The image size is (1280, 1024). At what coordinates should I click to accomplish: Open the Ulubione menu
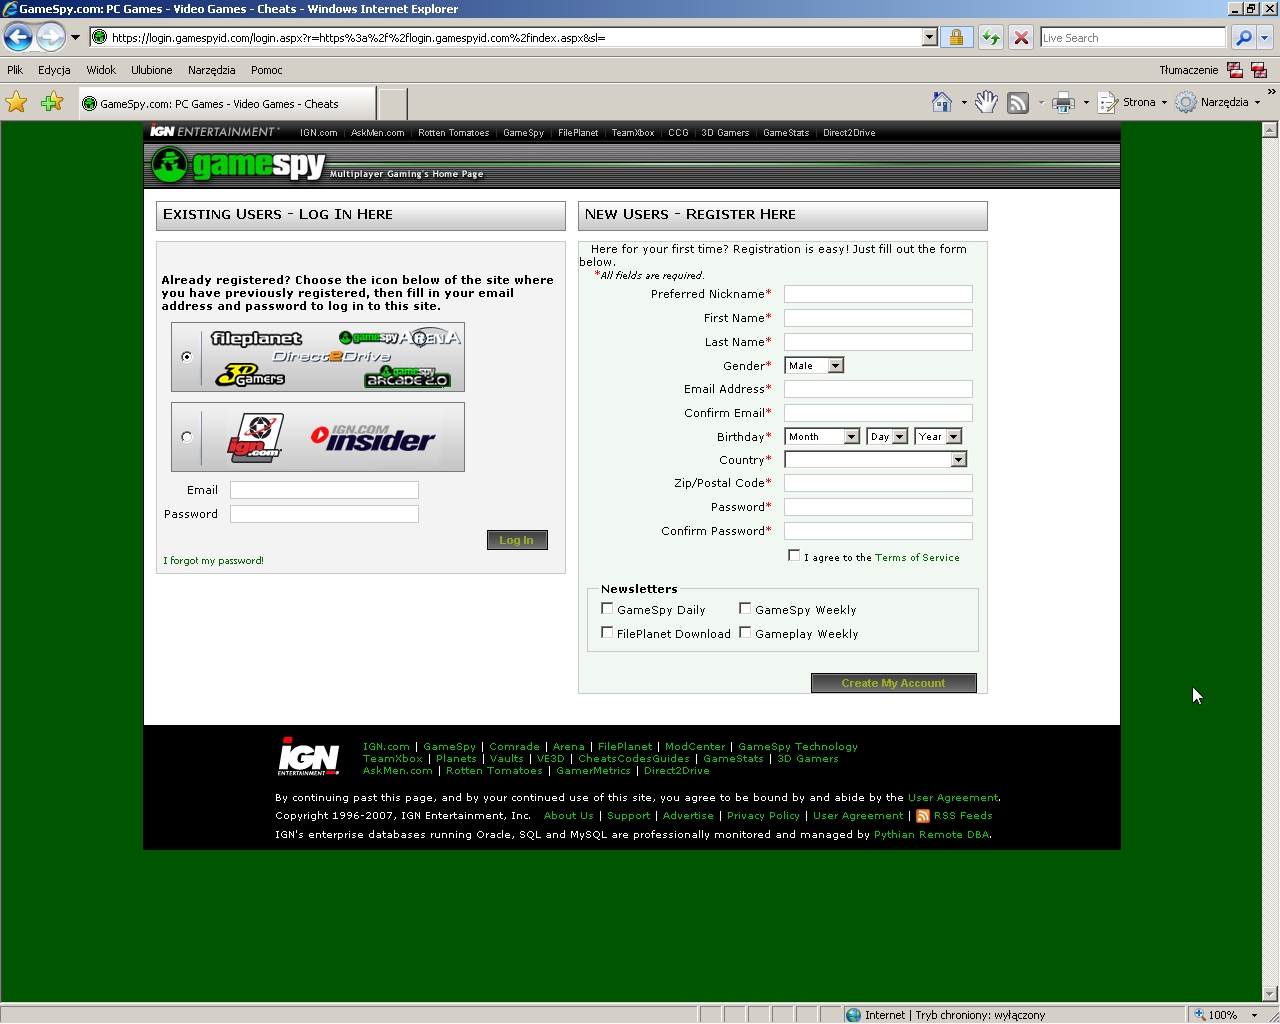tap(152, 70)
